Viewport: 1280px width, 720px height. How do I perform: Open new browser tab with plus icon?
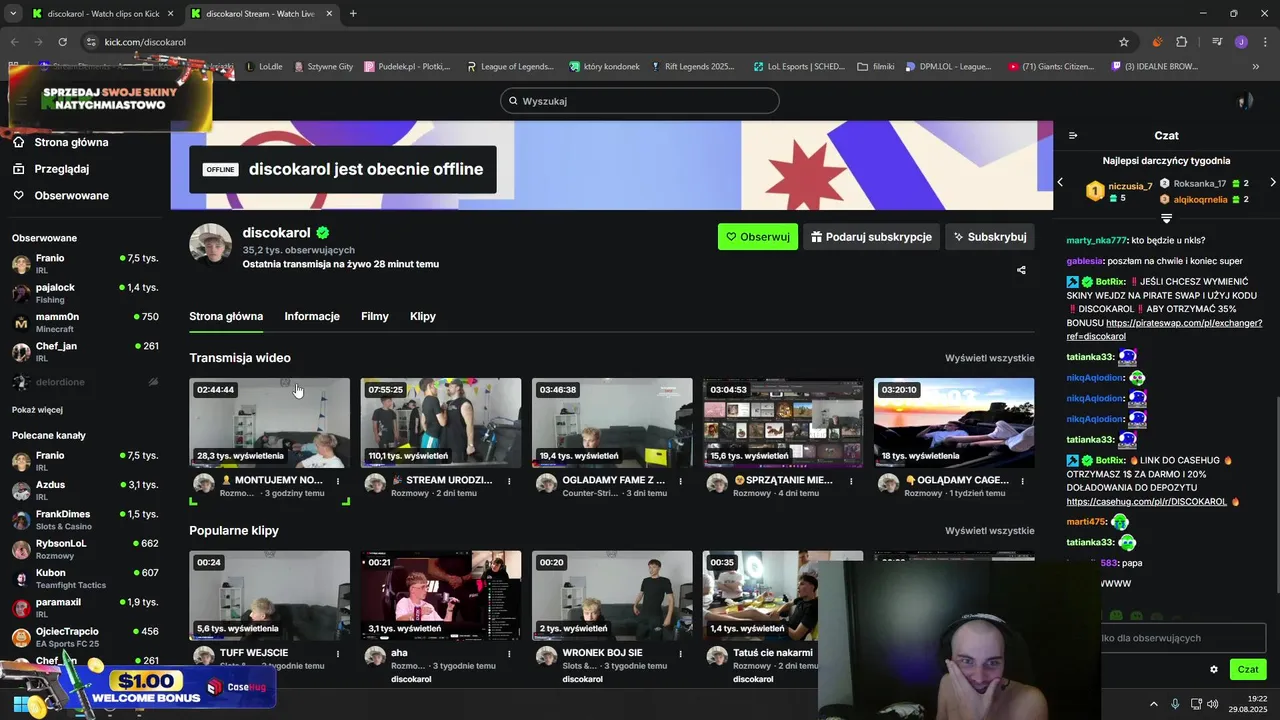coord(353,14)
